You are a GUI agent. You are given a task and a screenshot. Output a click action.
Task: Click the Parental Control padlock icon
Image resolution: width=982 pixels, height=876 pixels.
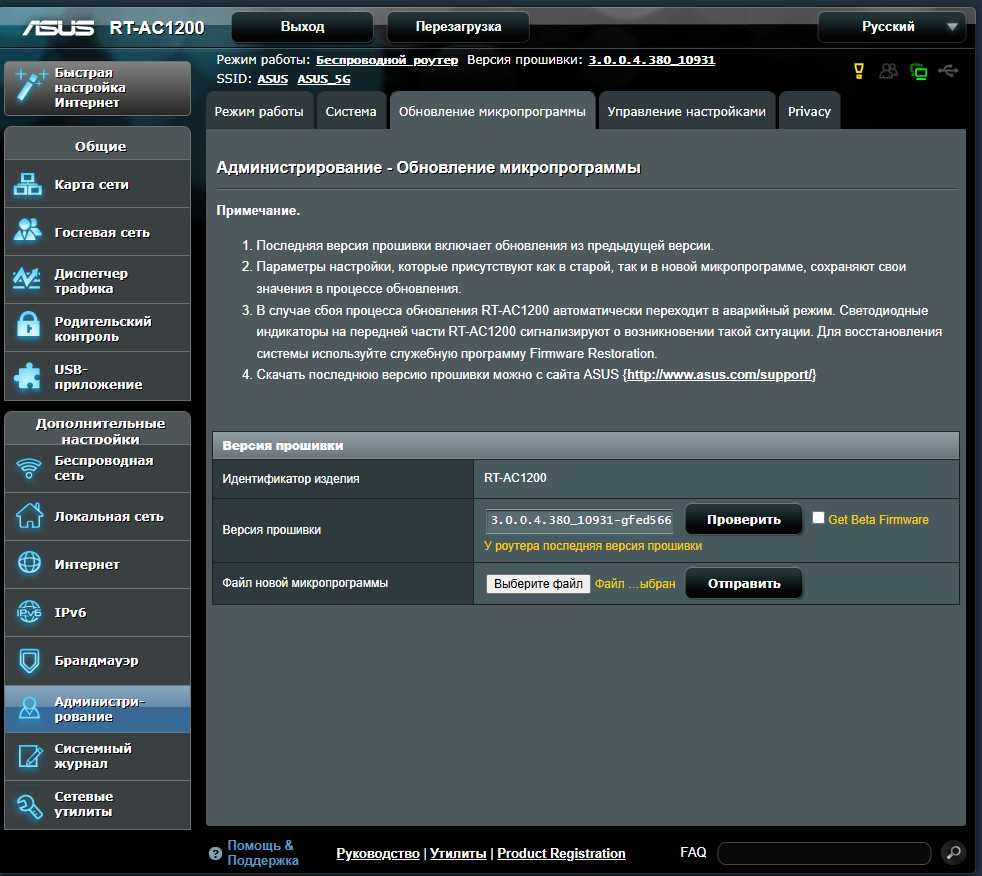(28, 326)
